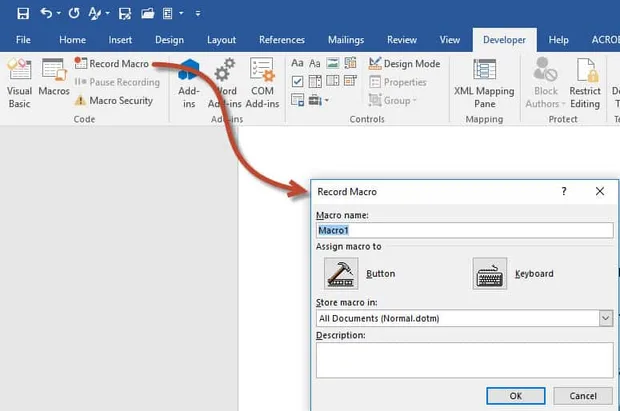Assign macro to Button (hammer icon)

[x=341, y=274]
